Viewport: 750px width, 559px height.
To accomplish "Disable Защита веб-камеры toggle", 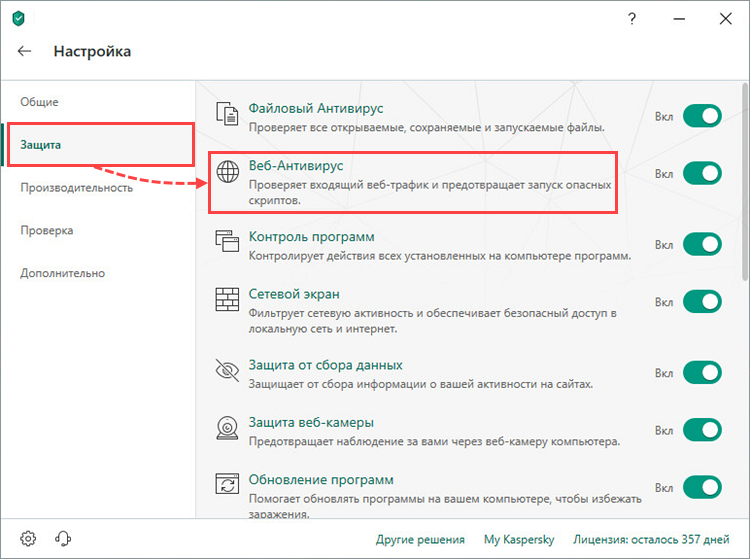I will (702, 430).
